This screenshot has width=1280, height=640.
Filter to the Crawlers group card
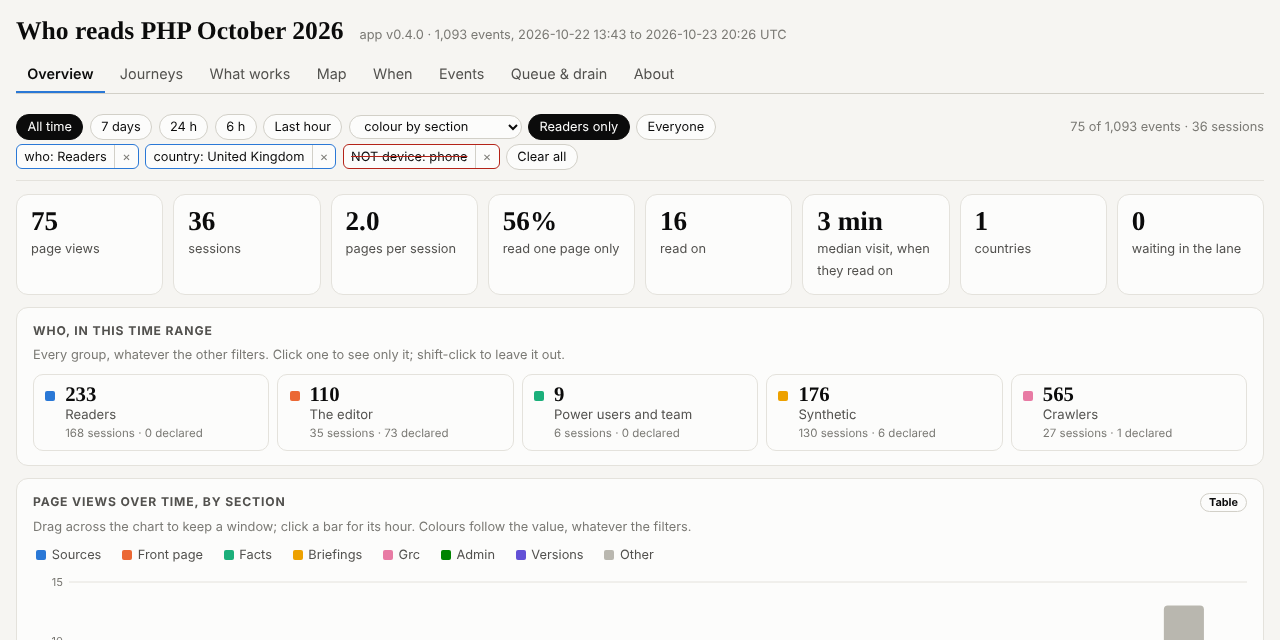pos(1129,413)
